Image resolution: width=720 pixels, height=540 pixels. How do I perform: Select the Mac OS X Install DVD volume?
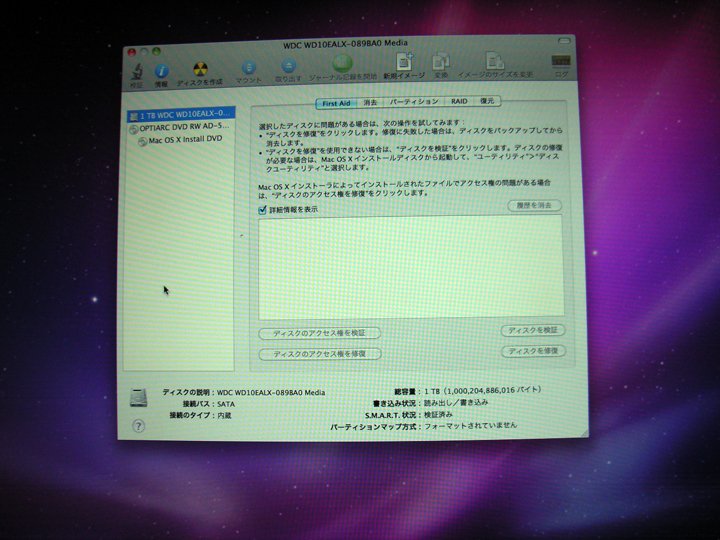coord(181,140)
